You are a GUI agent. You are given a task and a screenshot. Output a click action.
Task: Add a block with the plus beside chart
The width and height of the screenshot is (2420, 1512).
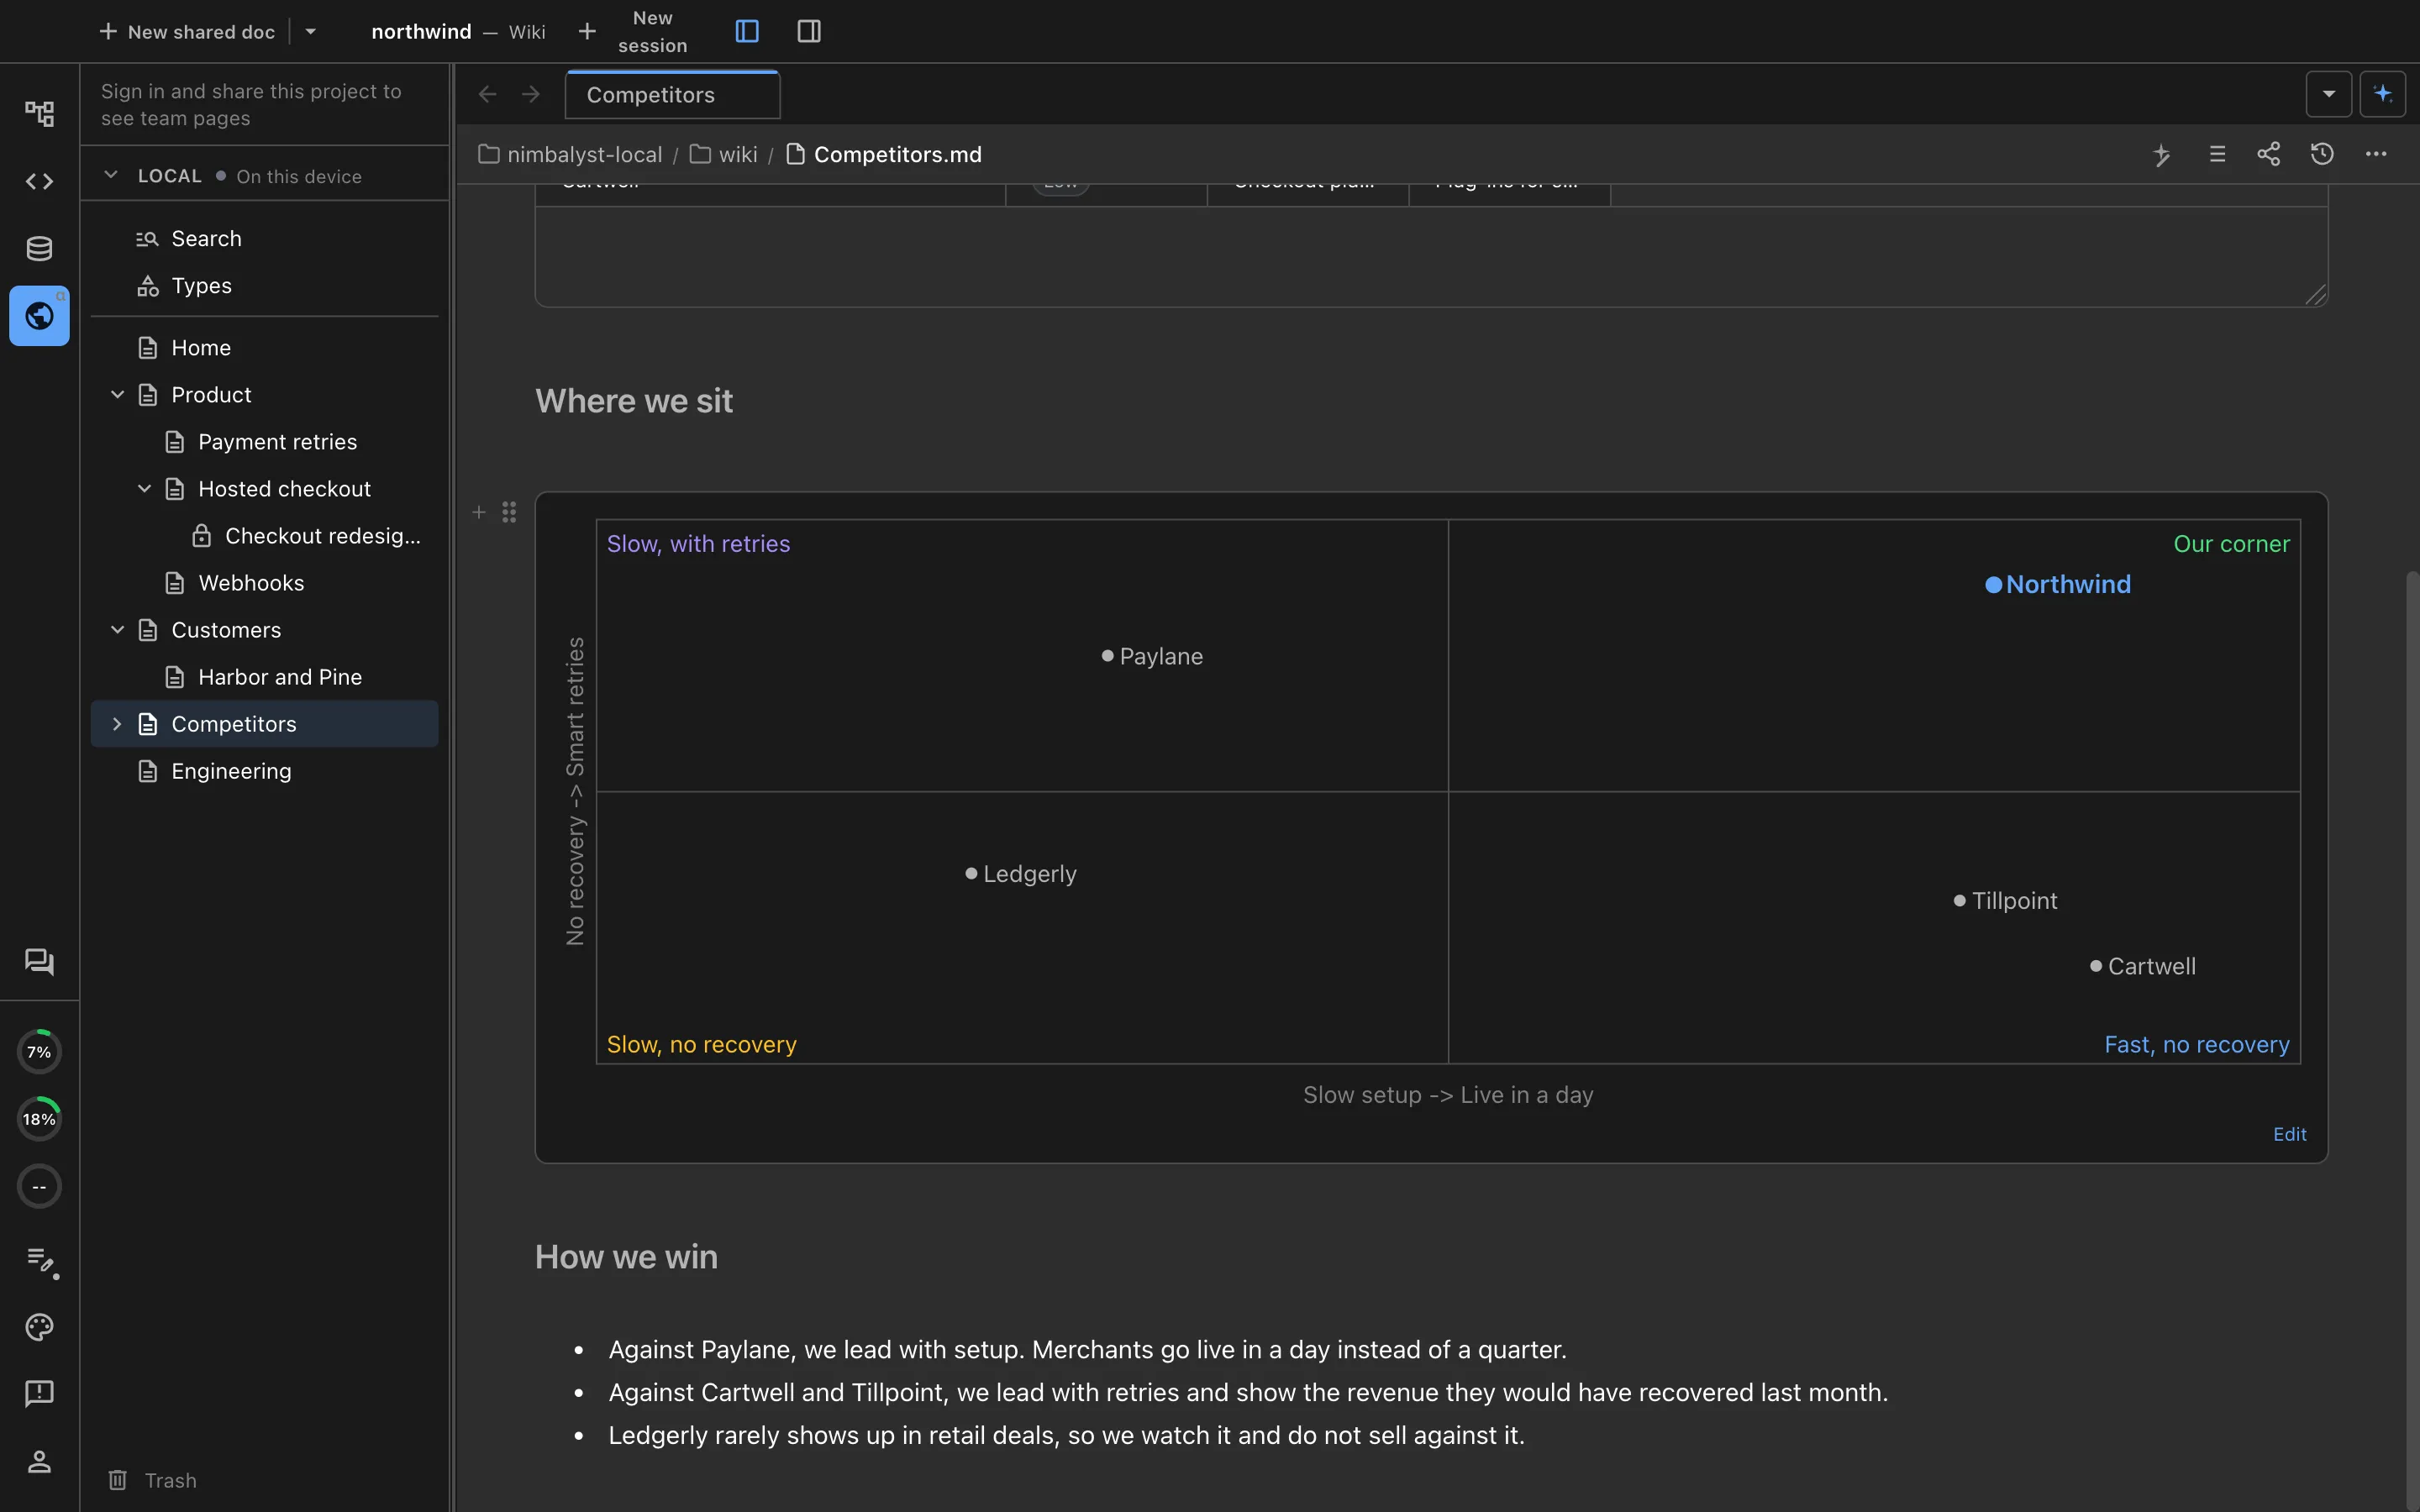pos(479,512)
